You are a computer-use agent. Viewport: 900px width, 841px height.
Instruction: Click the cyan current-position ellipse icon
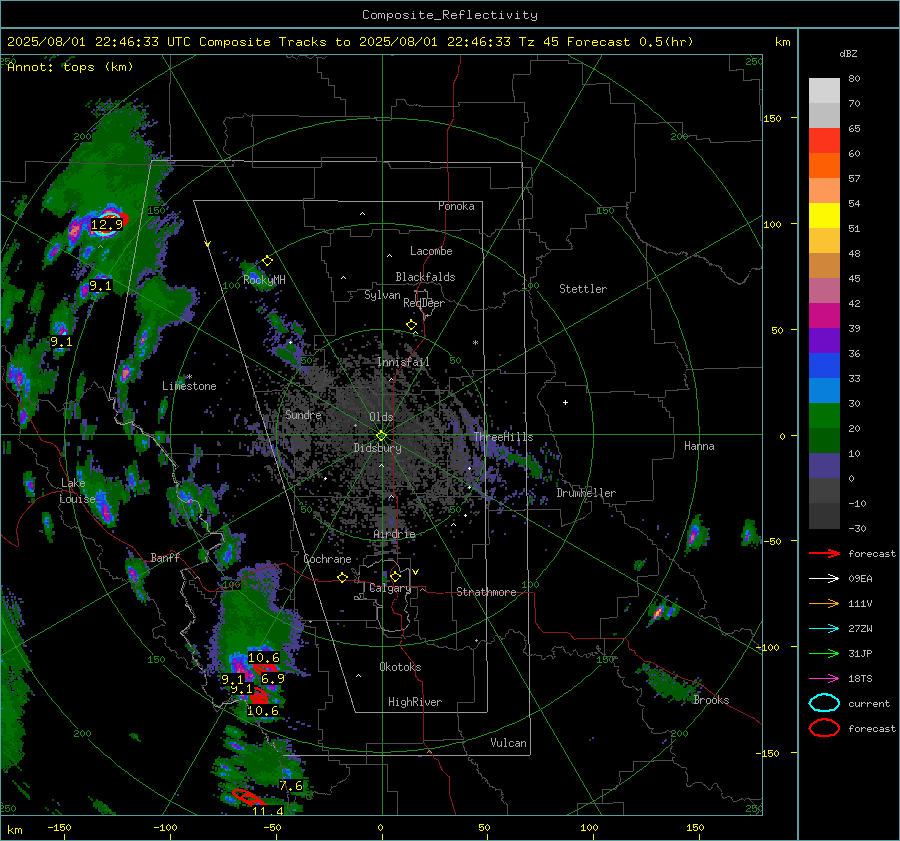click(x=824, y=703)
